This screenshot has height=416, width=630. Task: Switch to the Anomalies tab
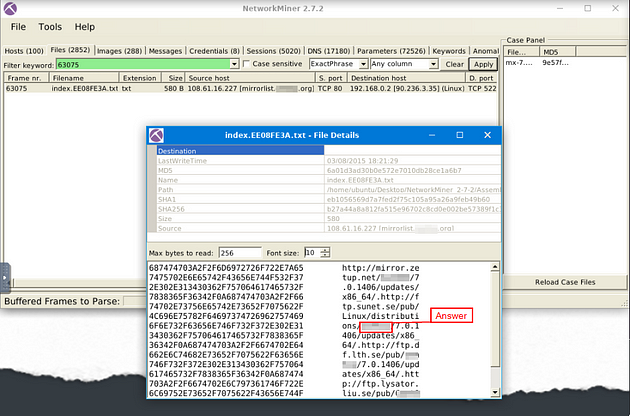[x=485, y=51]
